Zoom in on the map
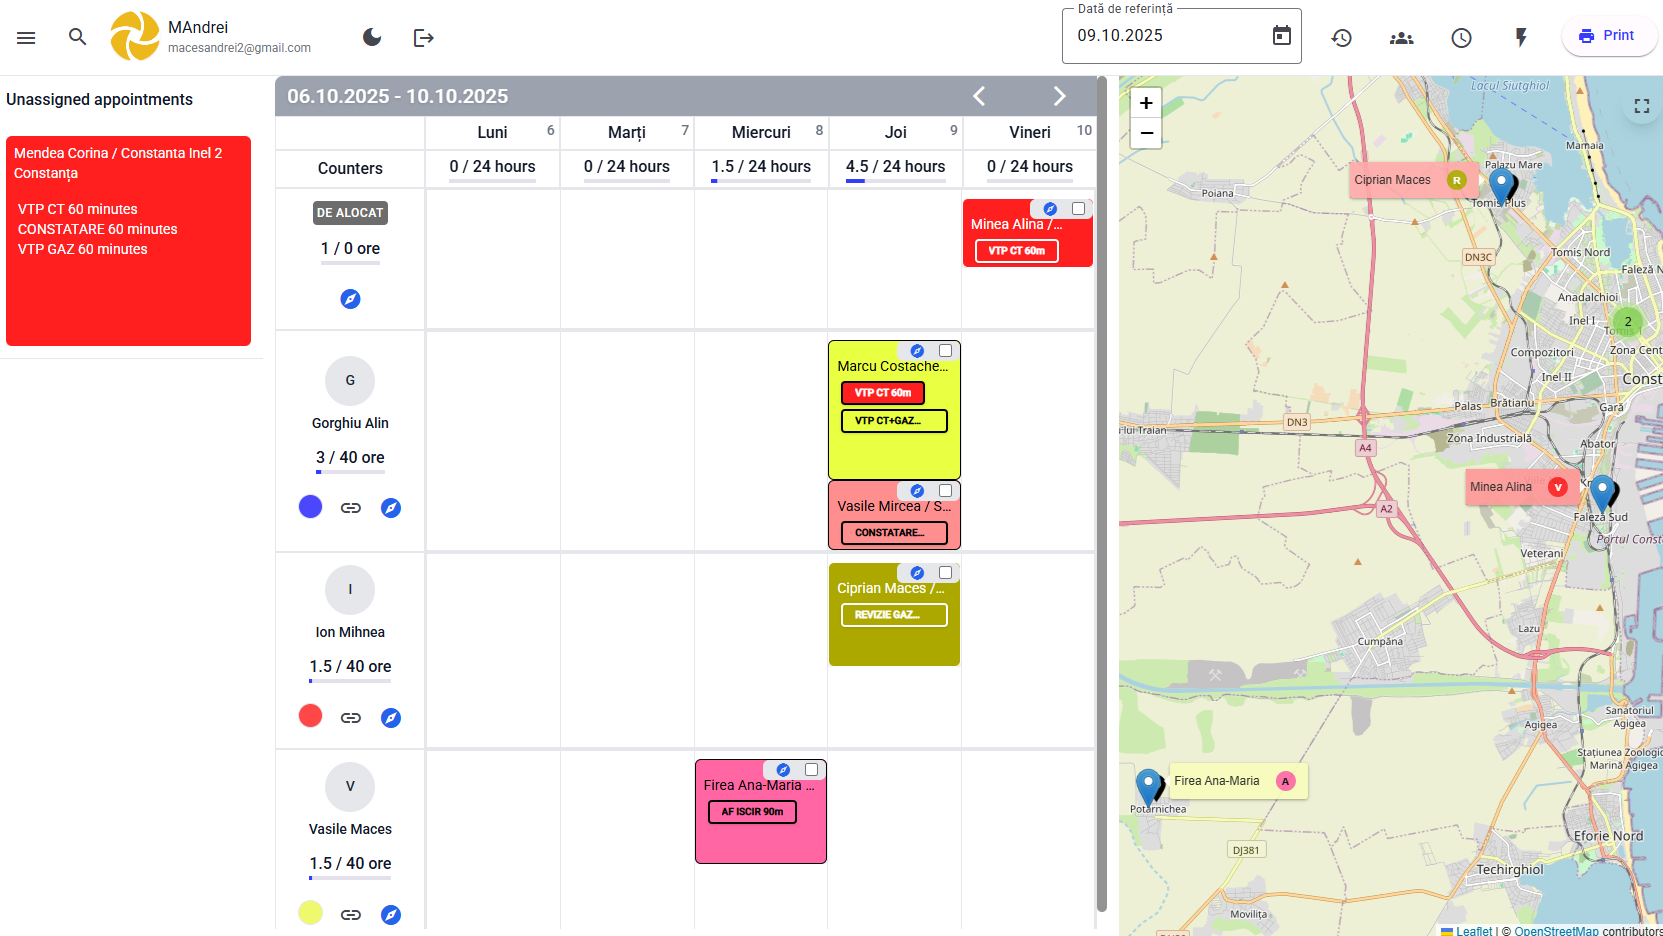The image size is (1663, 936). (1146, 103)
